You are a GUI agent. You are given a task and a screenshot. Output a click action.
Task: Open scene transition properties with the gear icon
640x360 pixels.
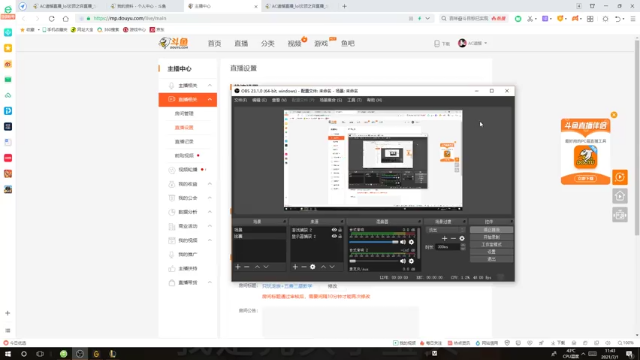462,238
